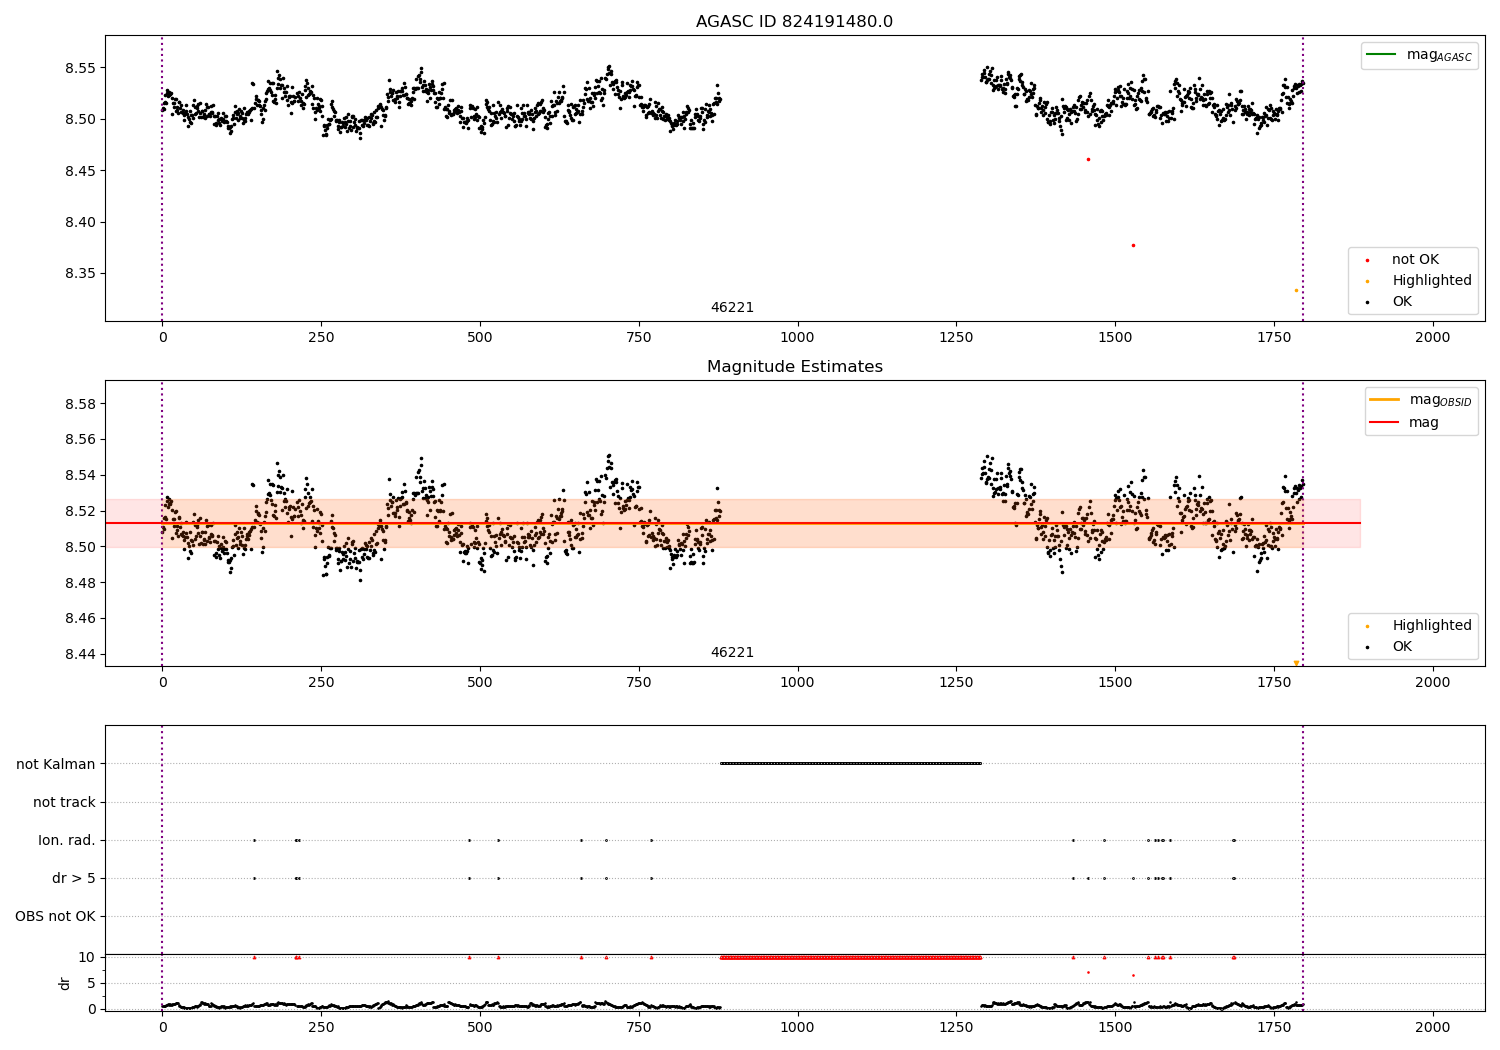The width and height of the screenshot is (1500, 1050).
Task: Click the orange line swatch for mag OBSID
Action: pyautogui.click(x=1385, y=400)
